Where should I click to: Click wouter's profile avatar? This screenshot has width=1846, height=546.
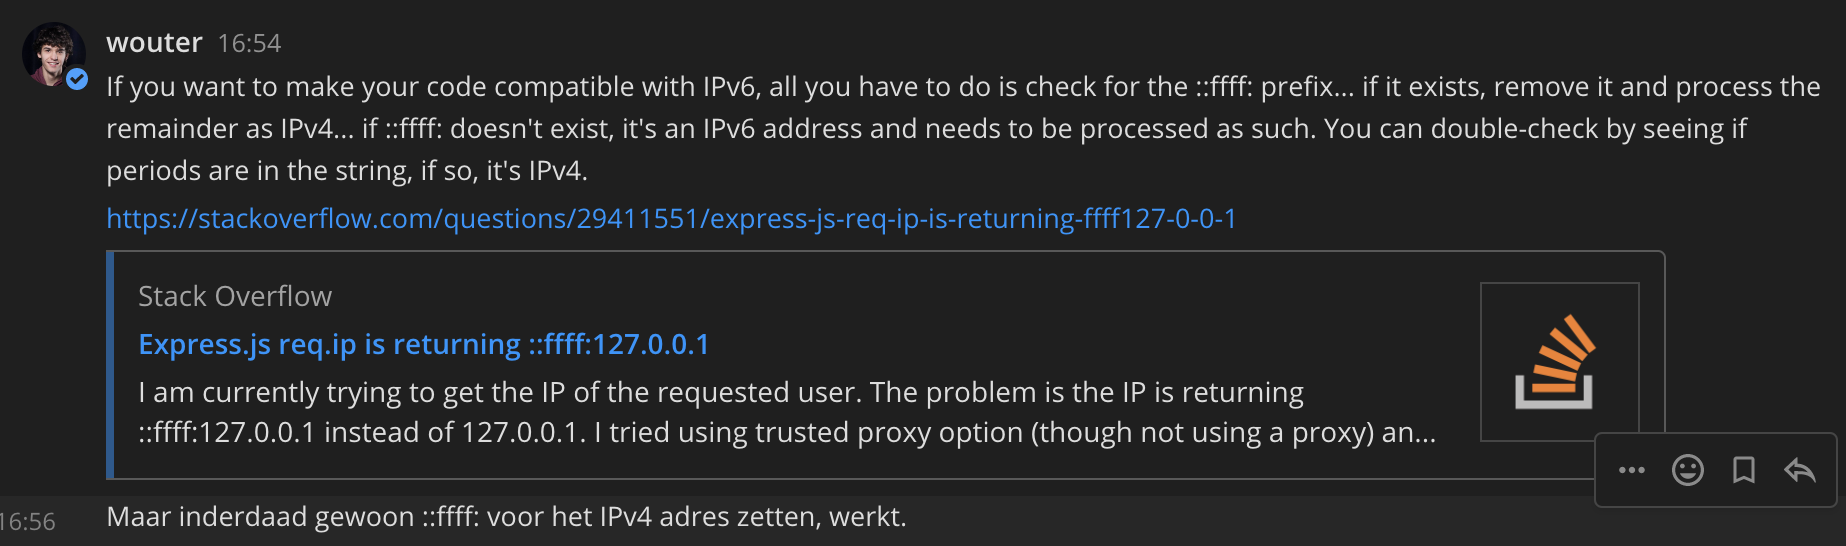coord(51,53)
